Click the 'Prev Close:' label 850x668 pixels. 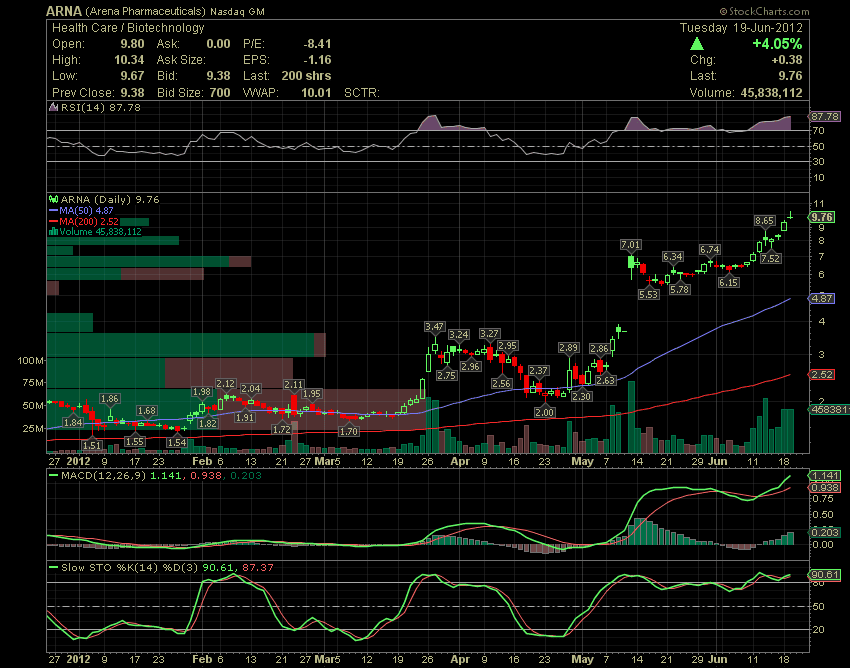click(83, 93)
